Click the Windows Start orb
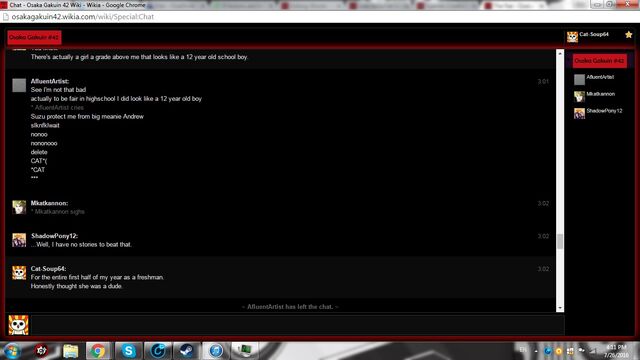 [12, 351]
